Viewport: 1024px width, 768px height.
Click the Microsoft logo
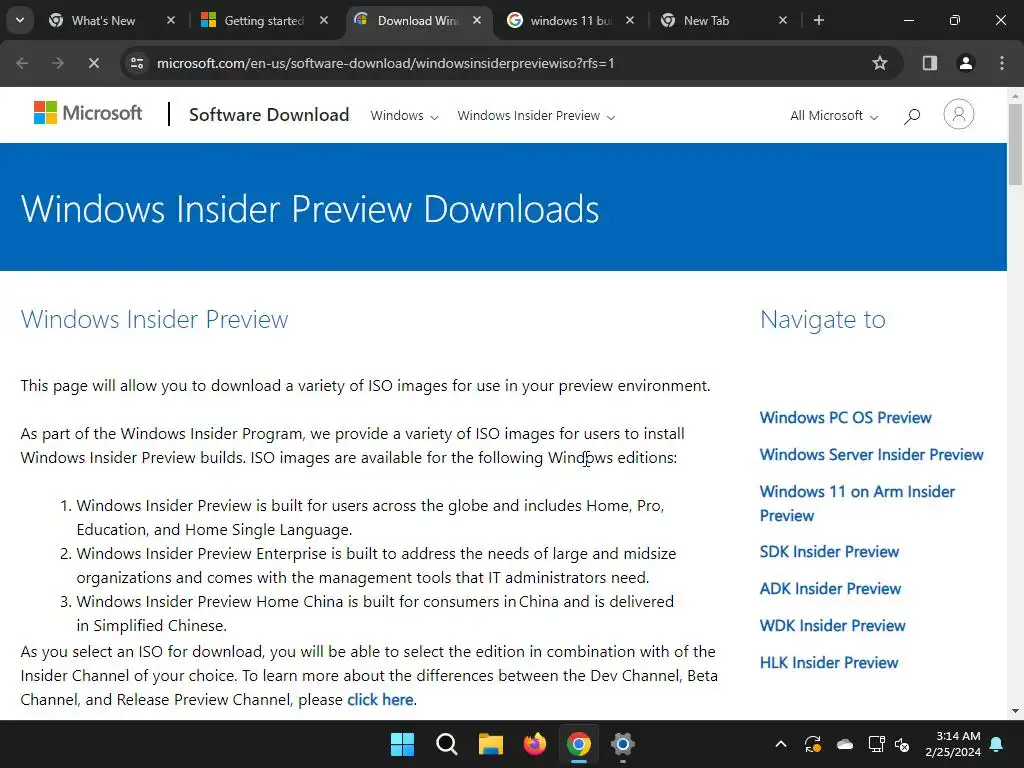88,113
